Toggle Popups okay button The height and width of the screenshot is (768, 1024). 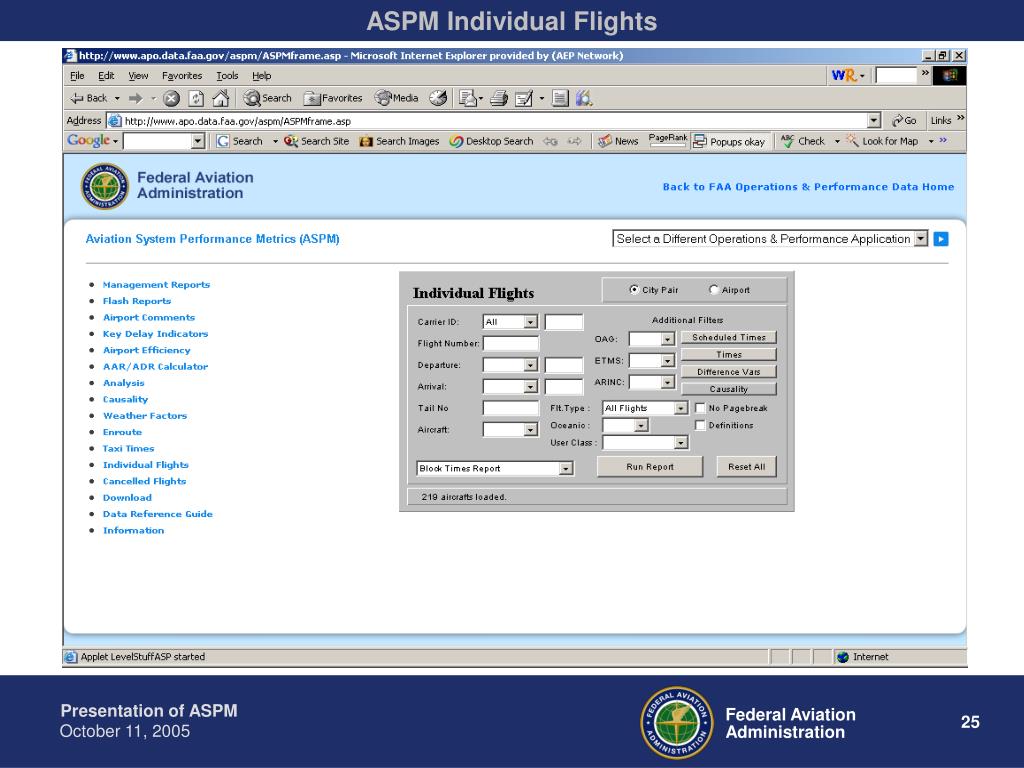pos(729,141)
